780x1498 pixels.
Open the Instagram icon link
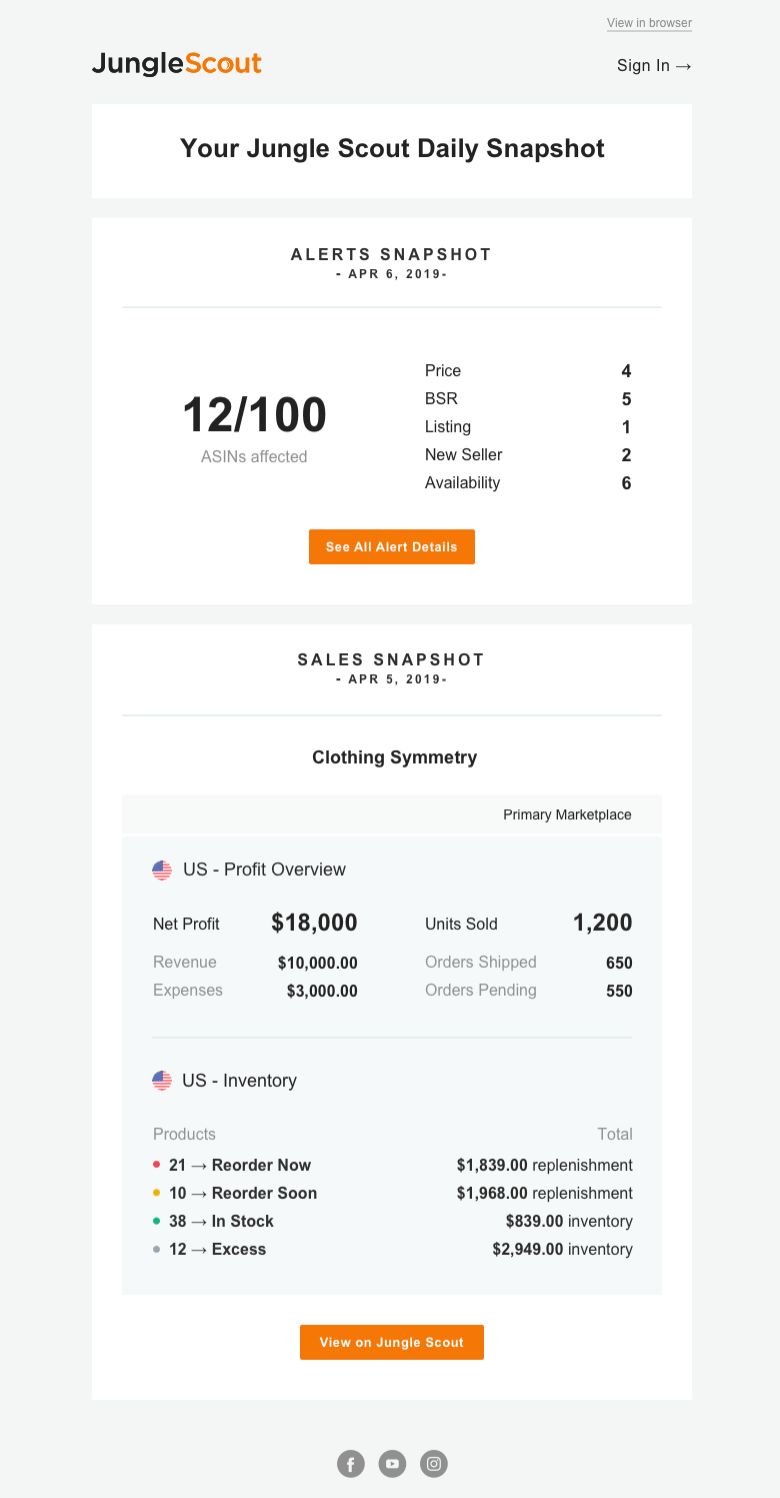[x=434, y=1464]
